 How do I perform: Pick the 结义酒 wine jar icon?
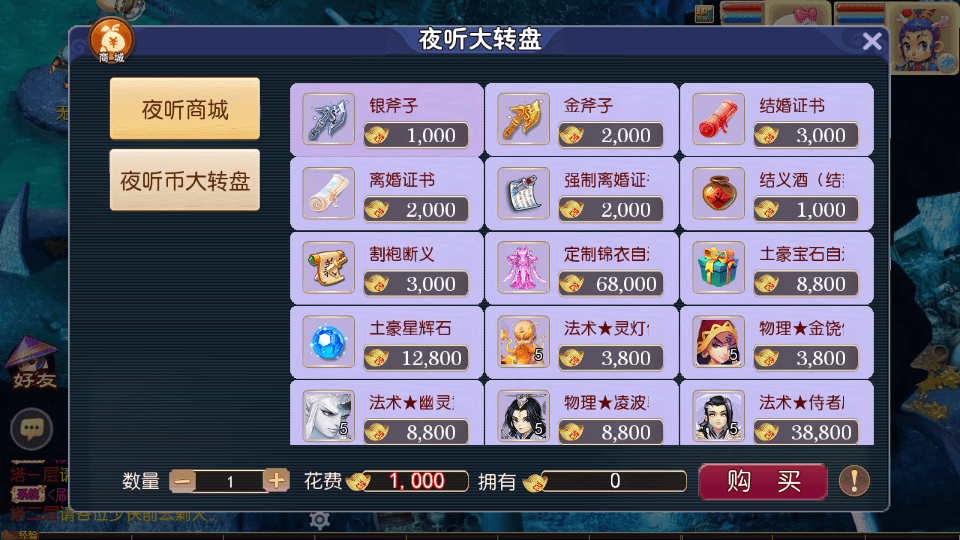(718, 193)
